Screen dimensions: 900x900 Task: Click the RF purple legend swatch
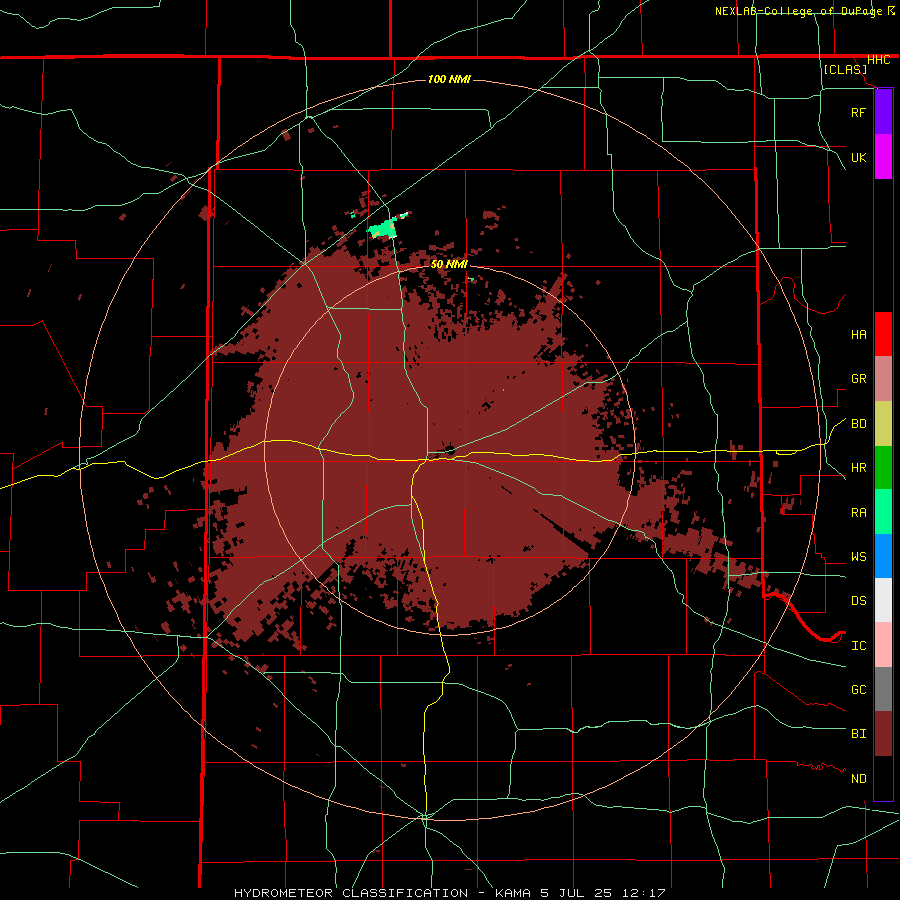(x=883, y=112)
